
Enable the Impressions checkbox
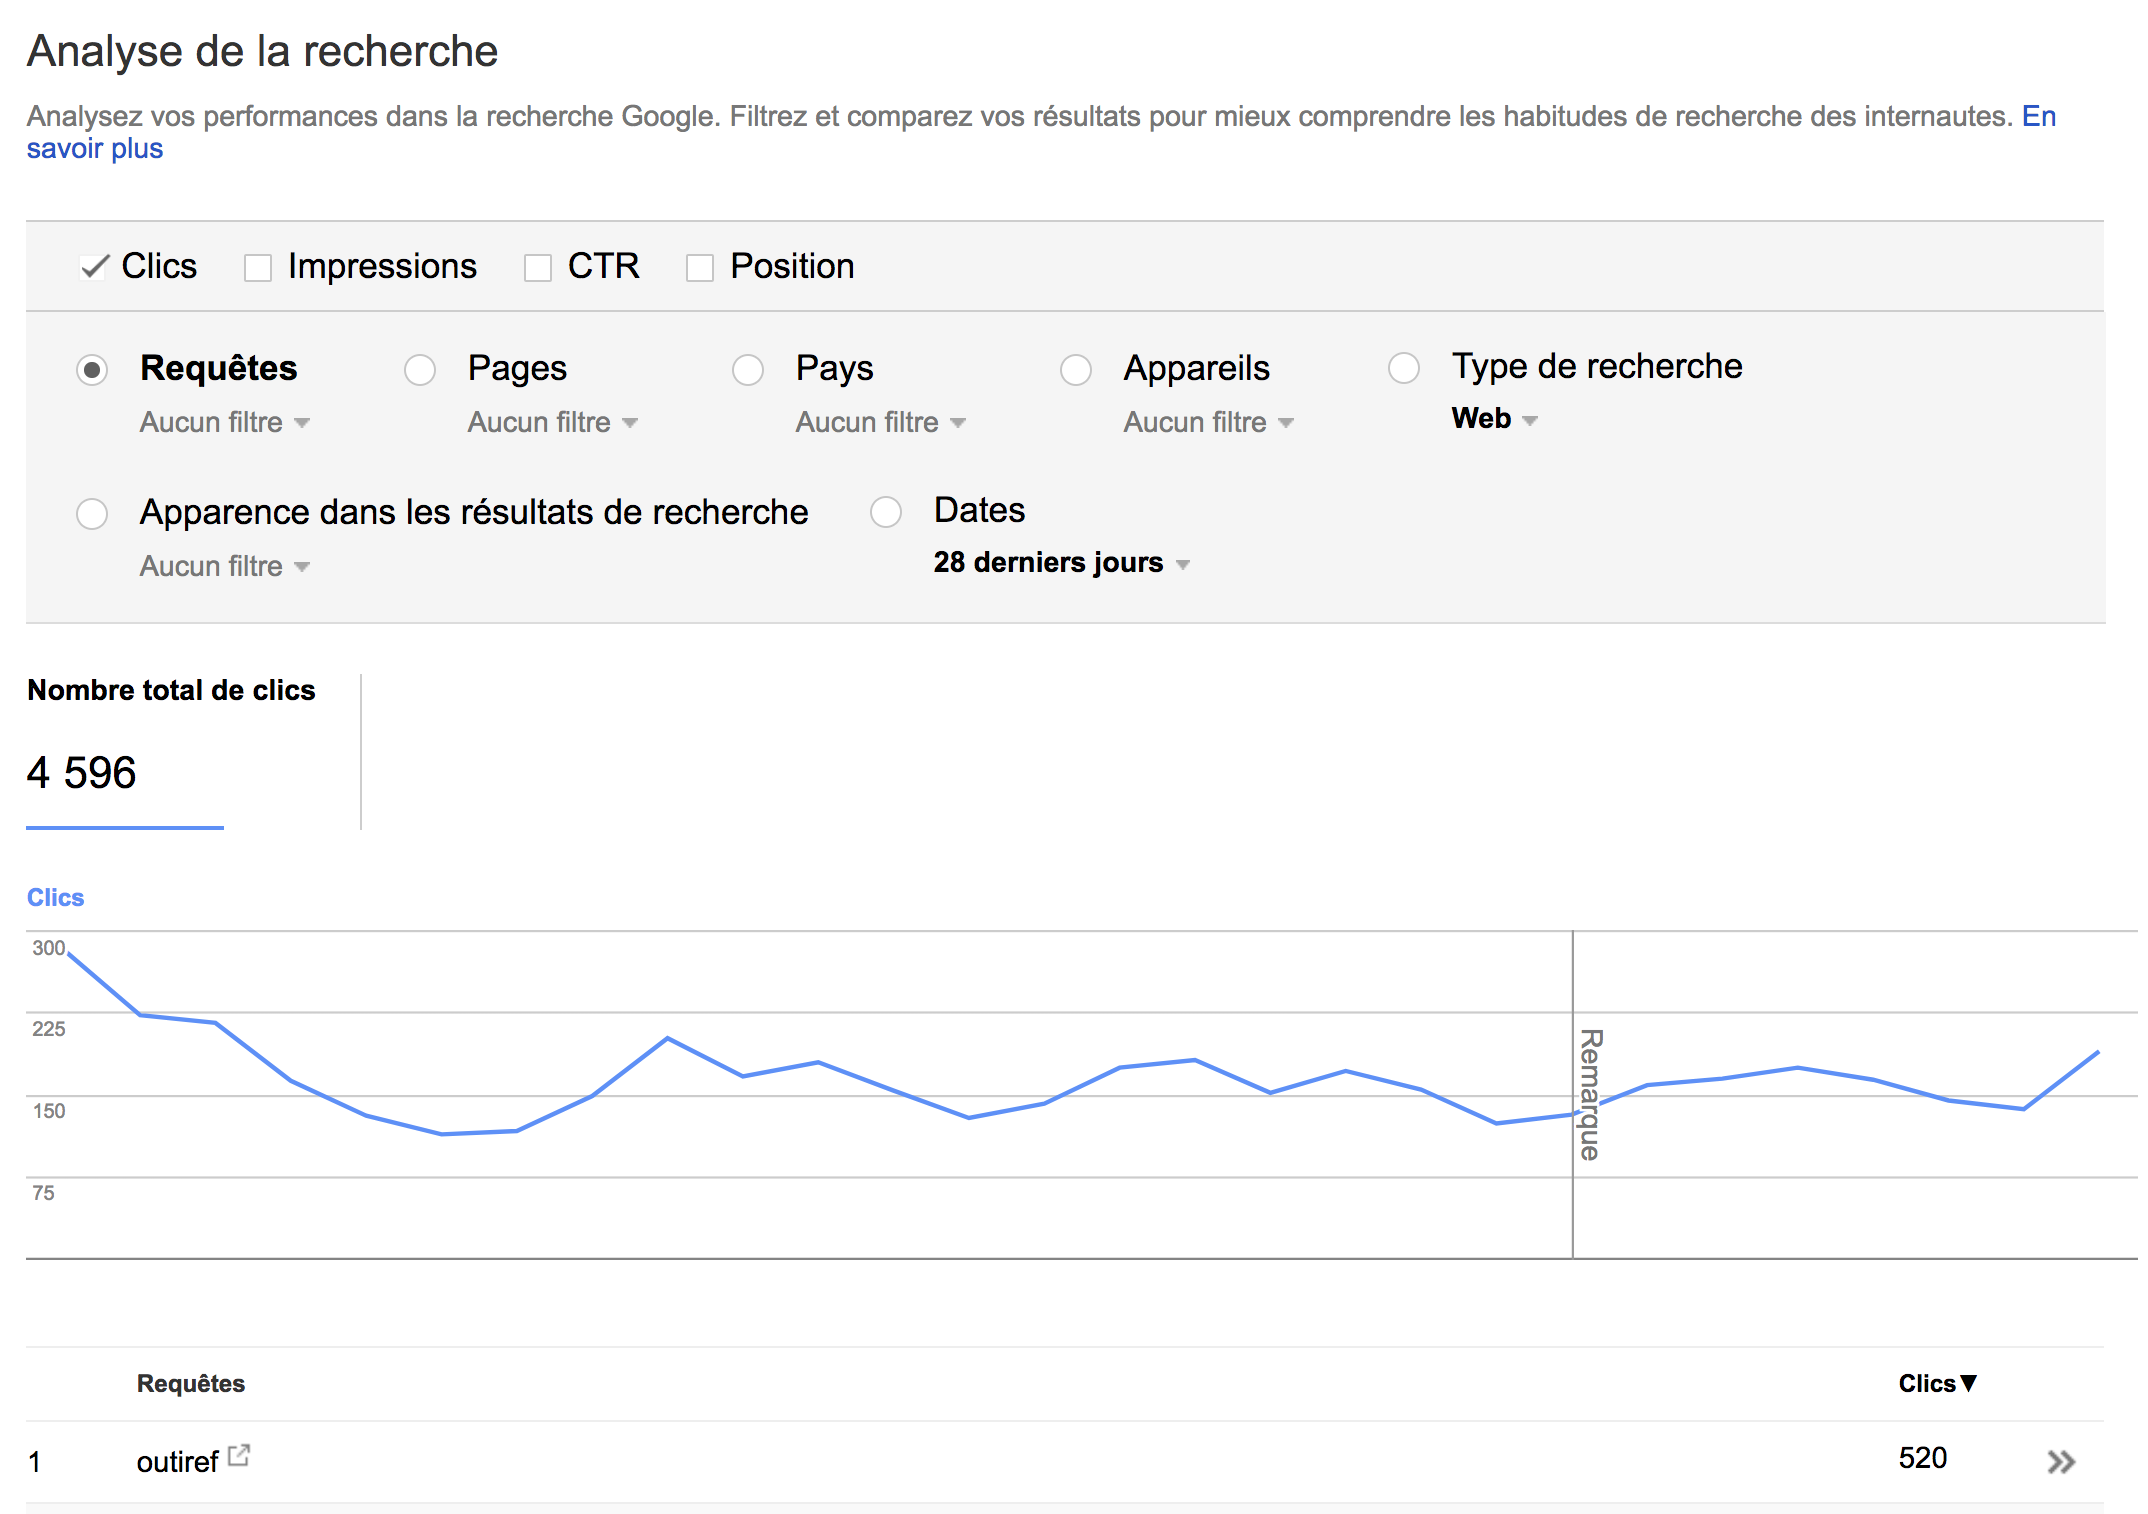point(258,267)
